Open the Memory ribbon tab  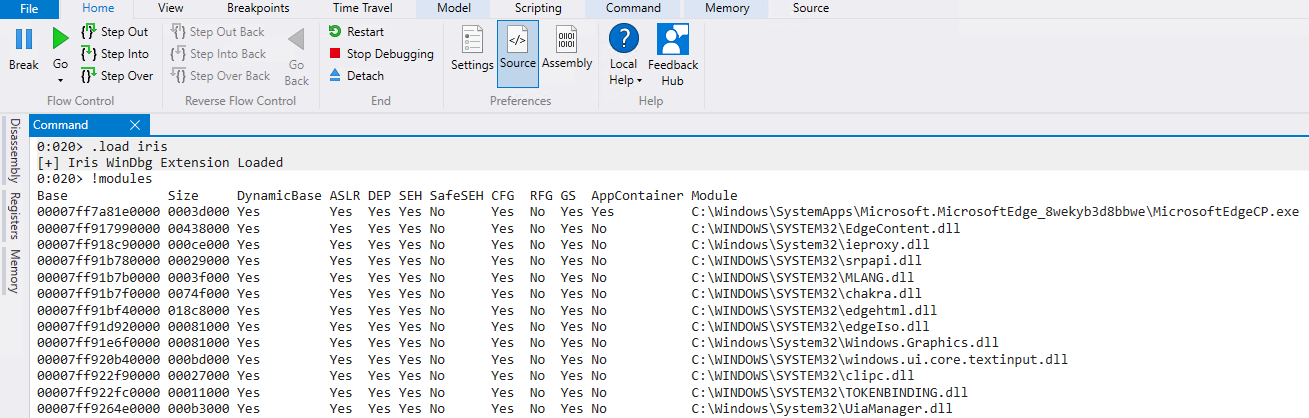[x=727, y=8]
